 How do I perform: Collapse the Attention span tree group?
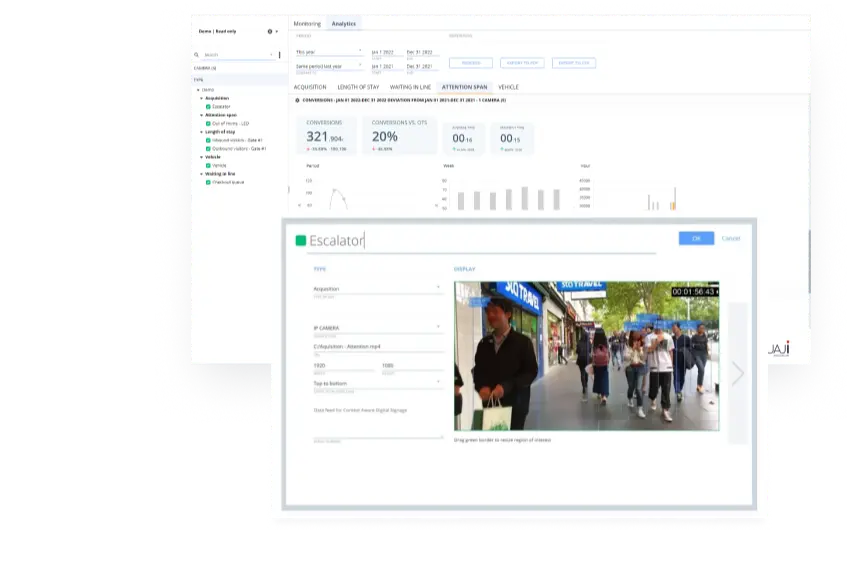[202, 115]
